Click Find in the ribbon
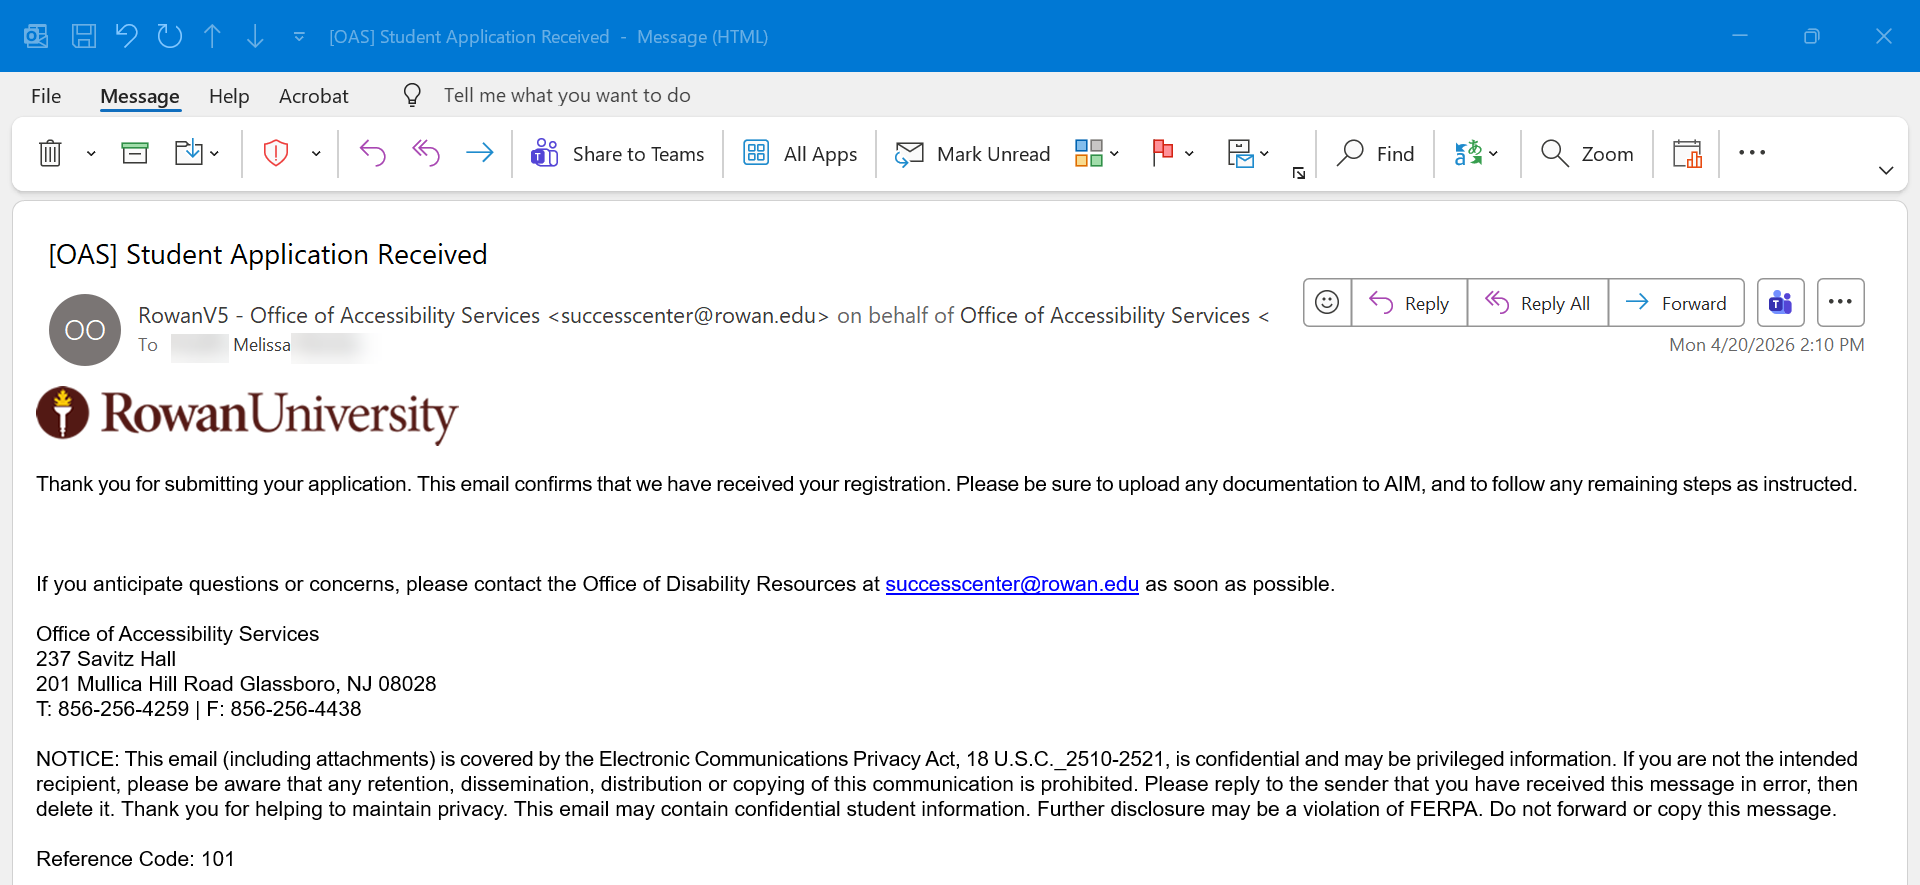1920x885 pixels. click(x=1376, y=153)
